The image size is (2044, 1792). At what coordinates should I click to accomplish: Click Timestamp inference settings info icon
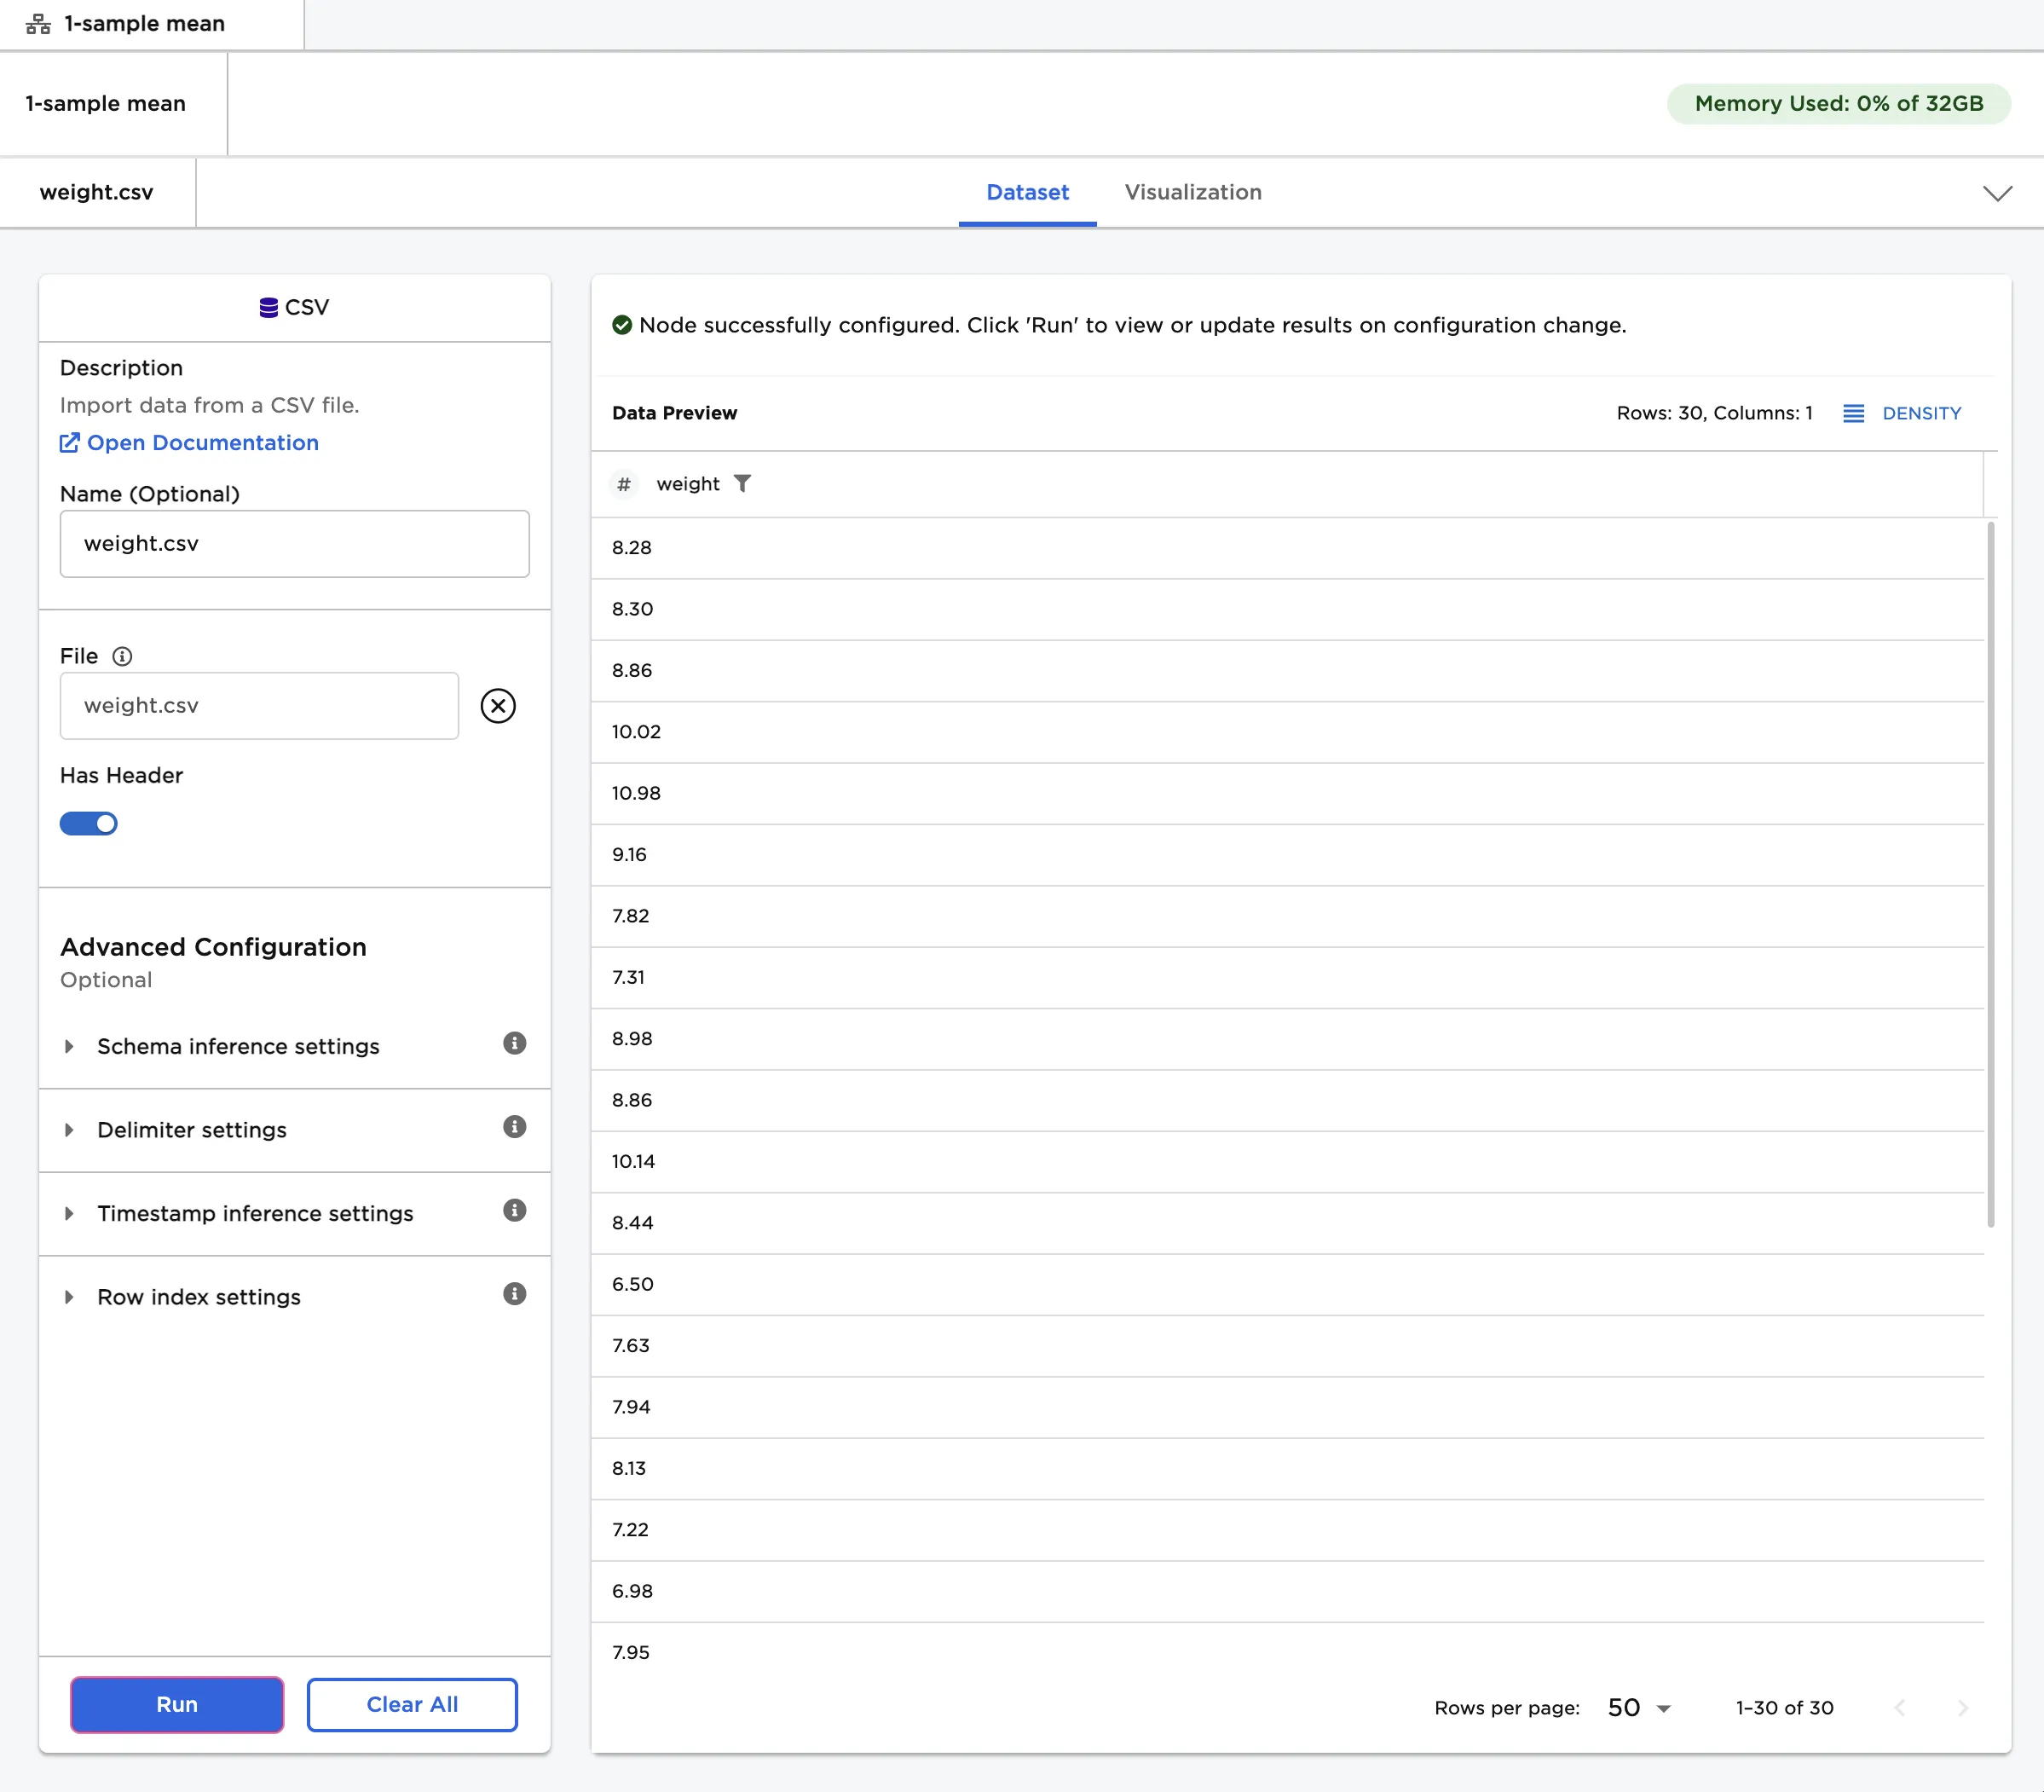tap(514, 1211)
